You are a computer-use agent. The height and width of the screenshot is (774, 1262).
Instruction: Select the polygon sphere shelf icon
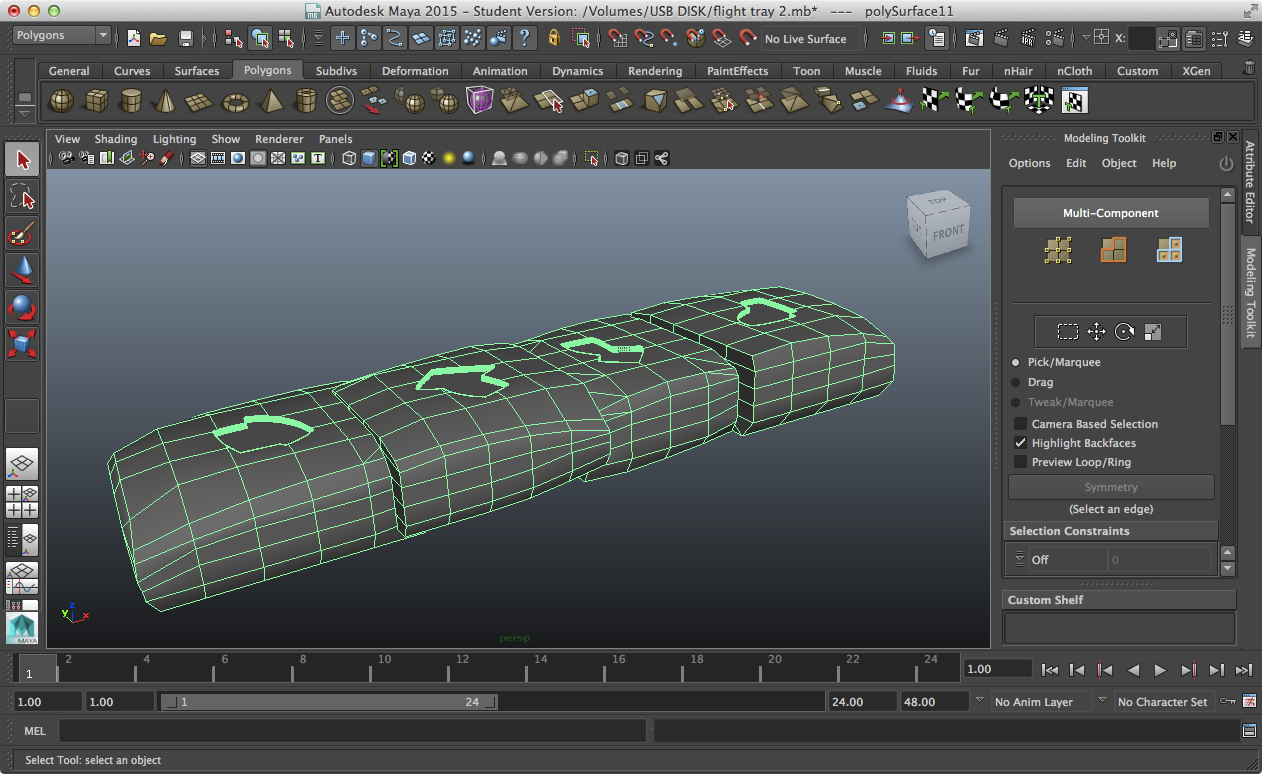click(x=62, y=101)
